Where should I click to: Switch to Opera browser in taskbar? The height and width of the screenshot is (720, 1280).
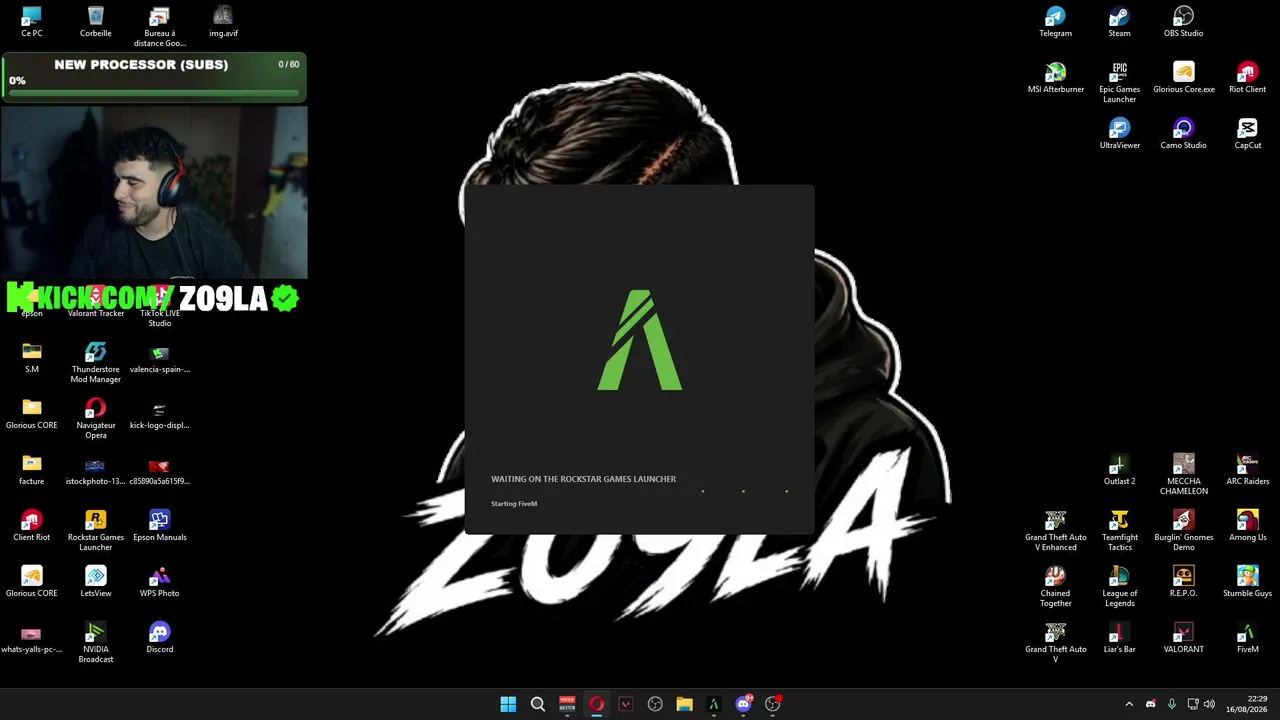pyautogui.click(x=596, y=704)
